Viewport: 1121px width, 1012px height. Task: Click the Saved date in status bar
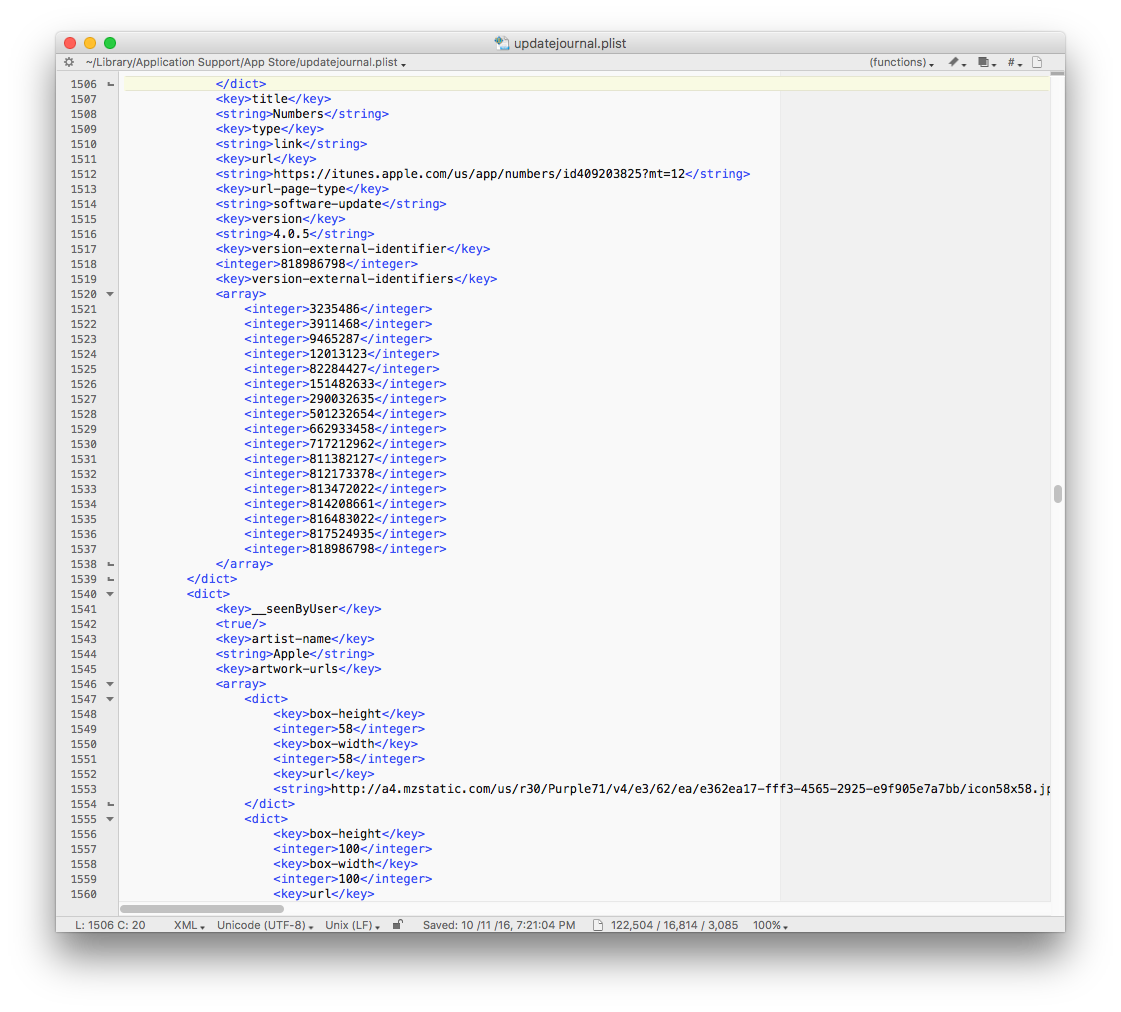[x=498, y=925]
